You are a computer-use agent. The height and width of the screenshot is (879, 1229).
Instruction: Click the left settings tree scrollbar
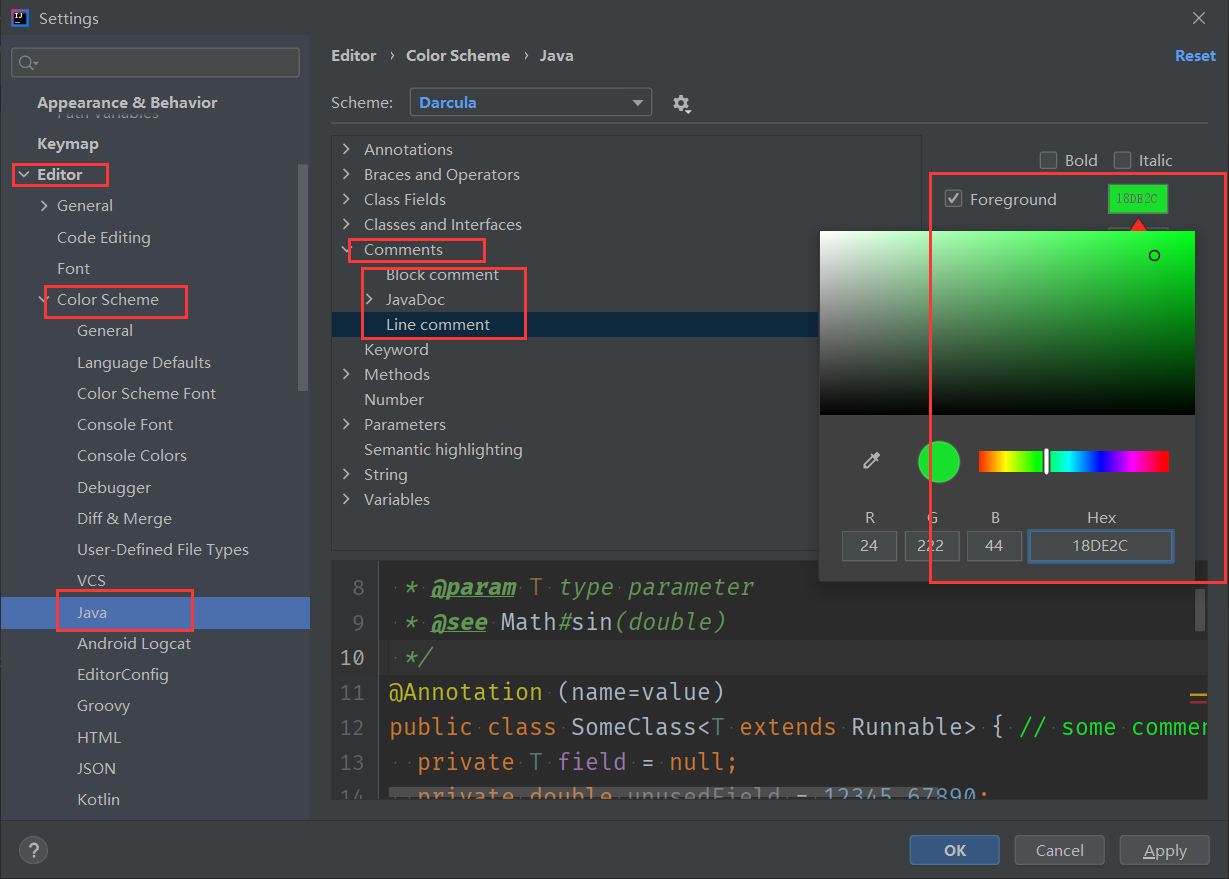(304, 277)
